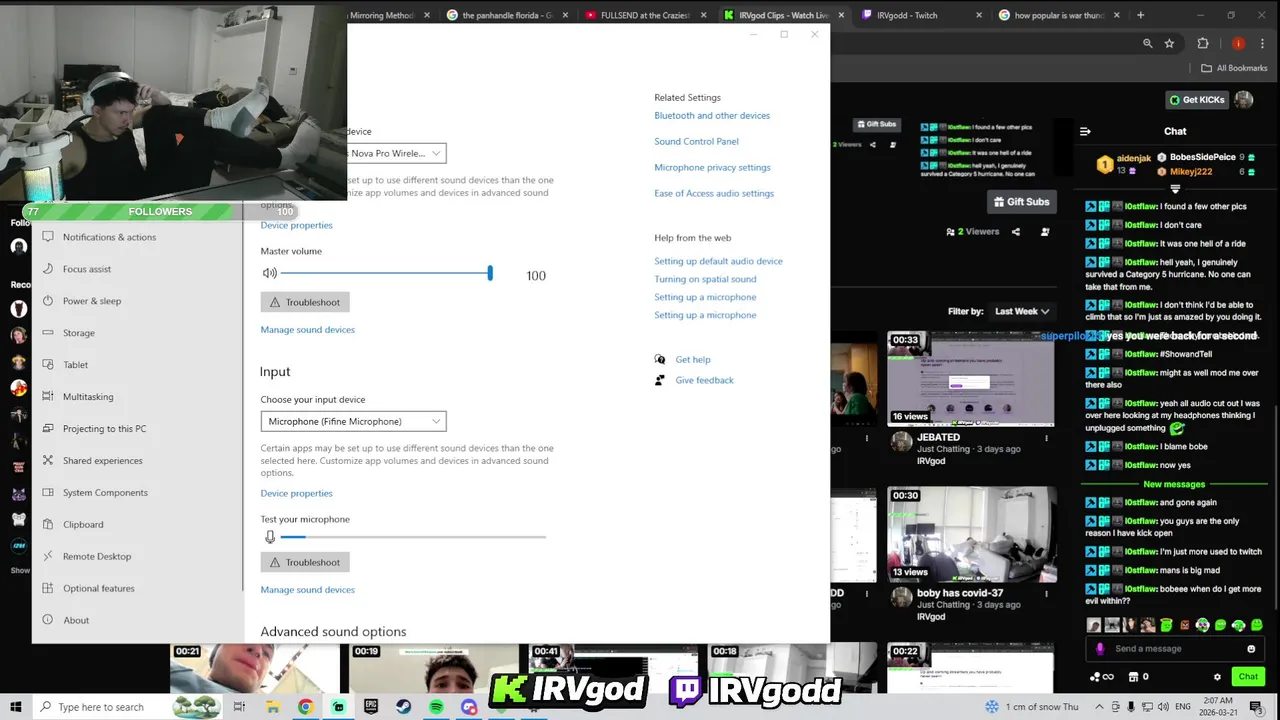Click the Optional features sidebar icon
Image resolution: width=1280 pixels, height=720 pixels.
[x=48, y=589]
